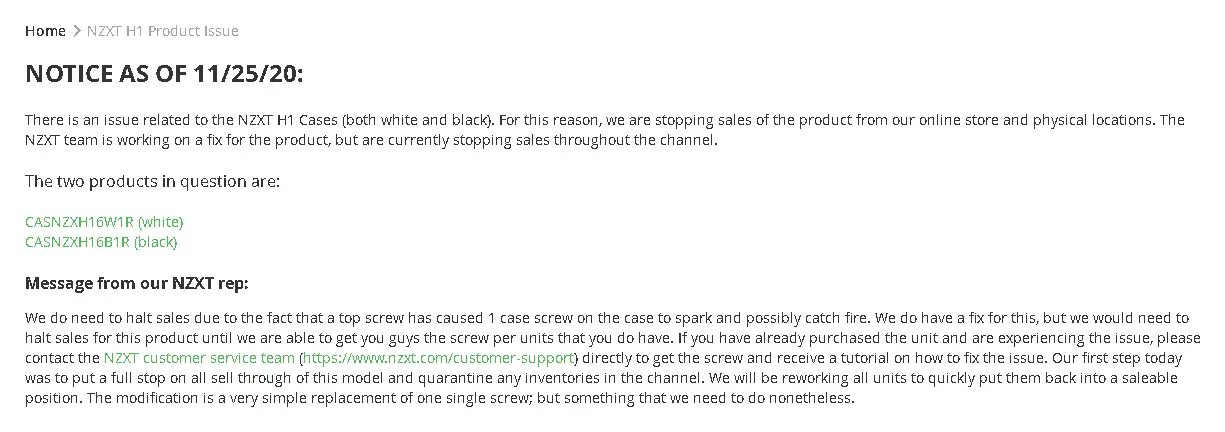This screenshot has height=432, width=1225.
Task: Select the NZXT H1 Product Issue breadcrumb
Action: tap(163, 31)
